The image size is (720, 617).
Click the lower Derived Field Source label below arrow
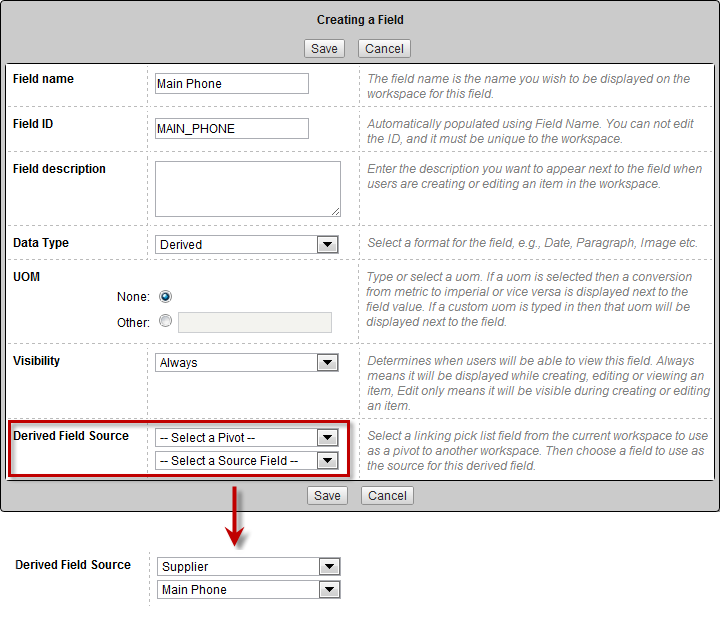73,565
